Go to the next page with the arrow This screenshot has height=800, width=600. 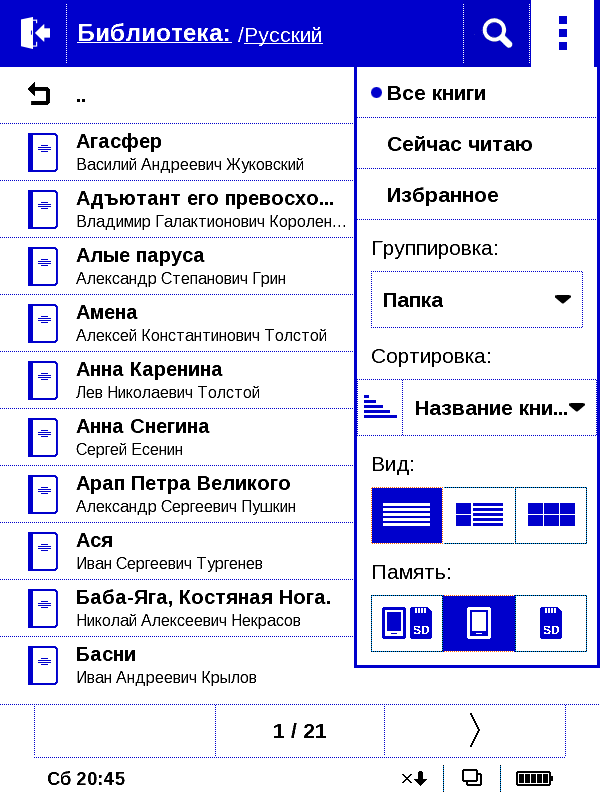(x=474, y=731)
